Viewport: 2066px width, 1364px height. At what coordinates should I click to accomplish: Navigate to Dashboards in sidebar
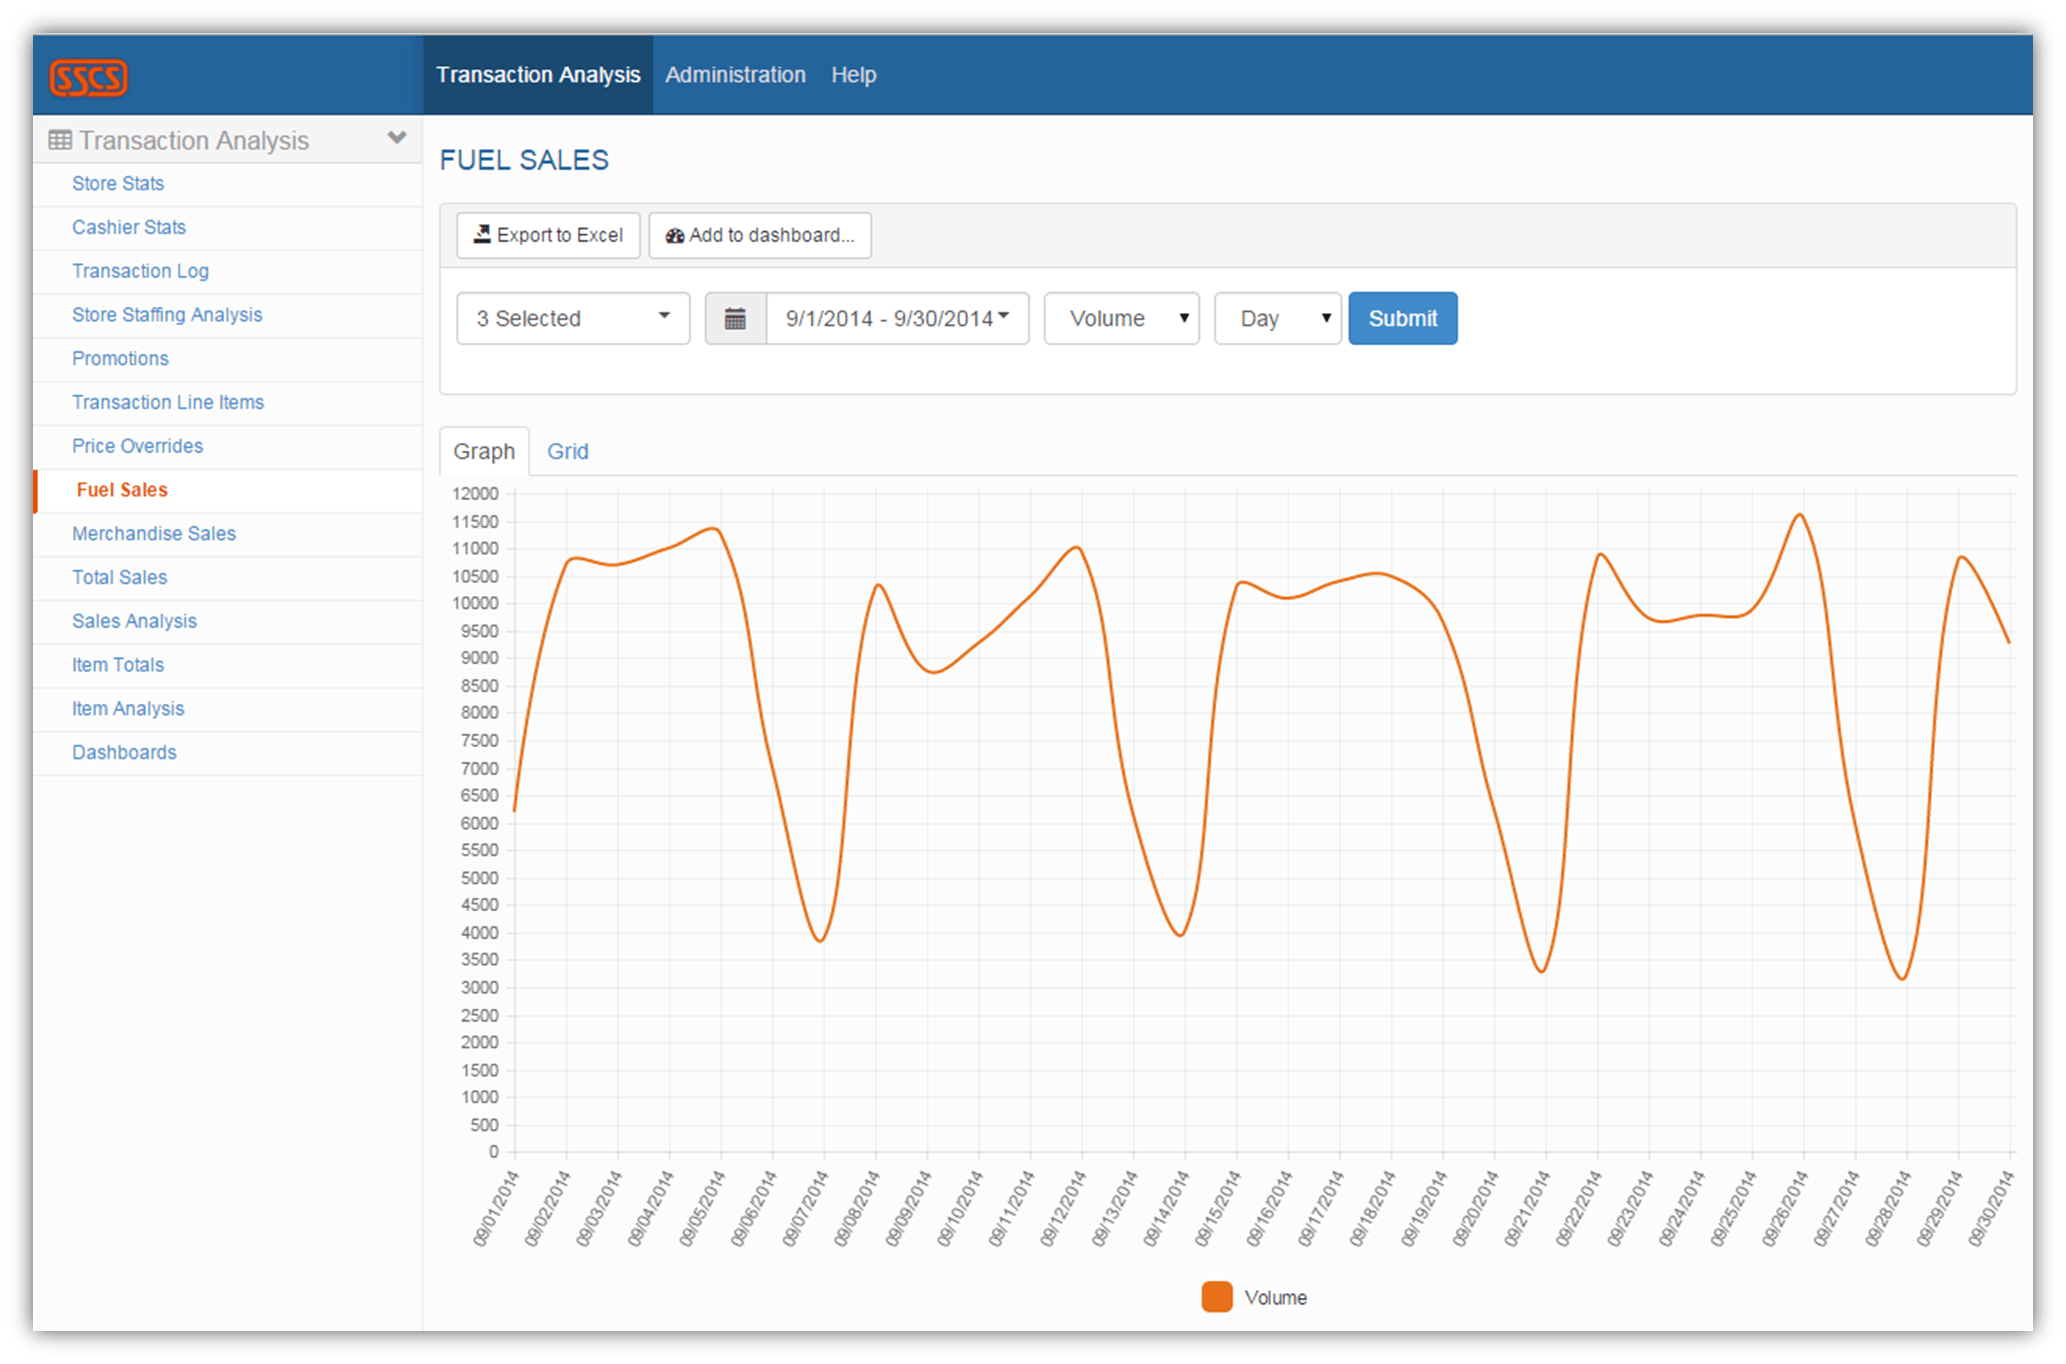coord(124,752)
